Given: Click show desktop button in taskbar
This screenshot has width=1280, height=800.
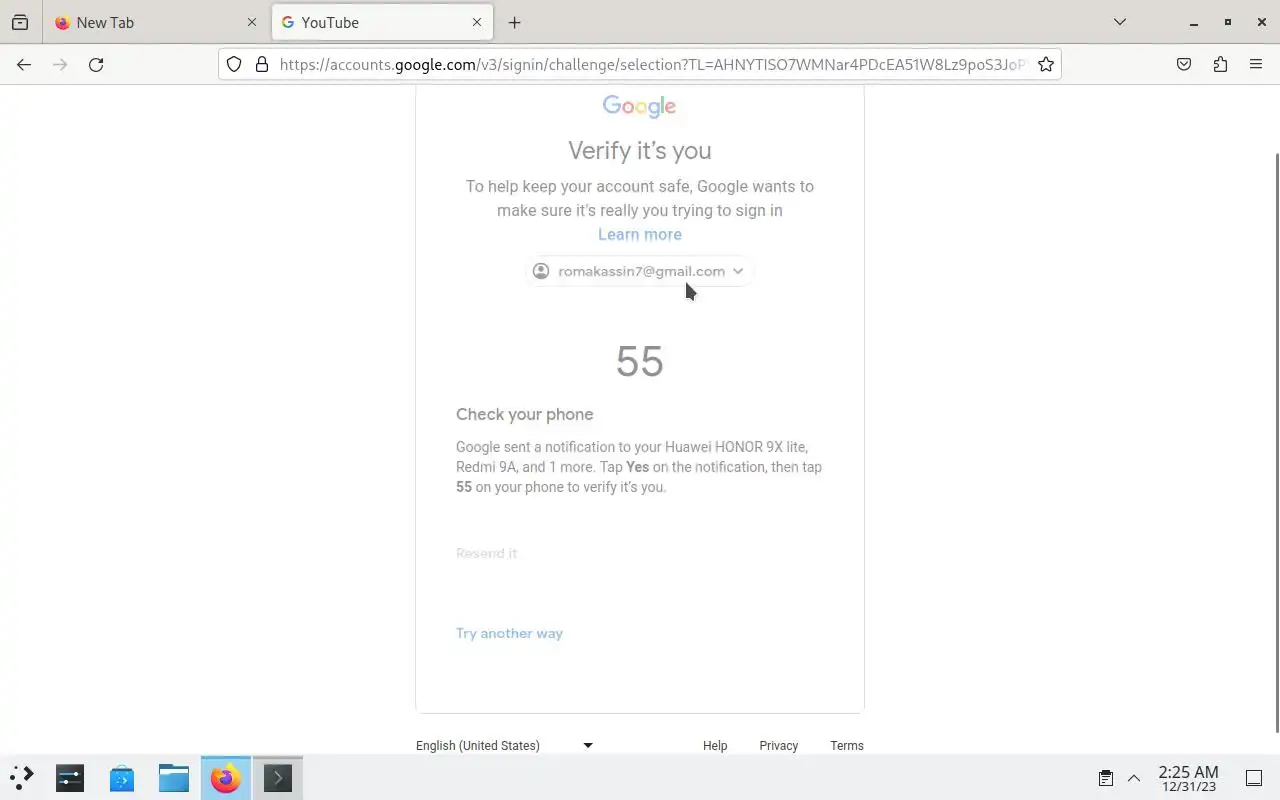Looking at the screenshot, I should pyautogui.click(x=1254, y=778).
